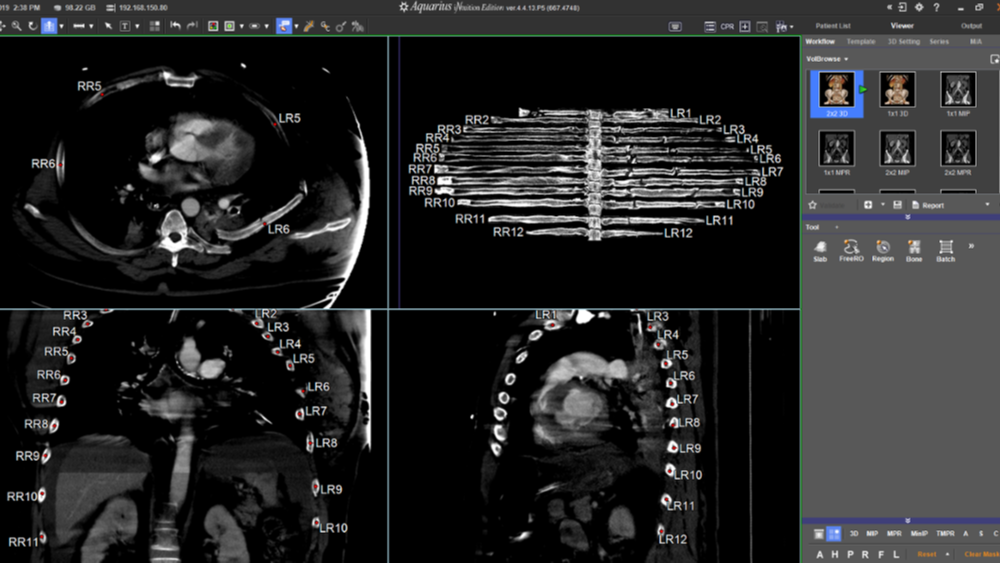Toggle MIP rendering mode

click(872, 534)
